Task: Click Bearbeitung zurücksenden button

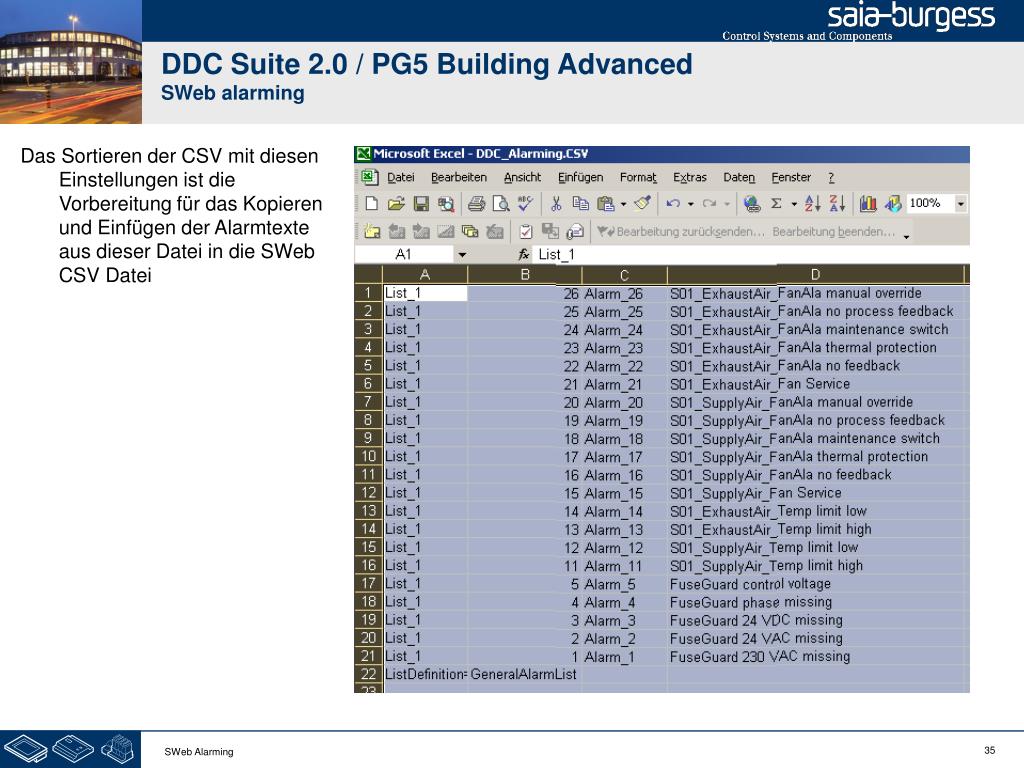Action: 680,231
